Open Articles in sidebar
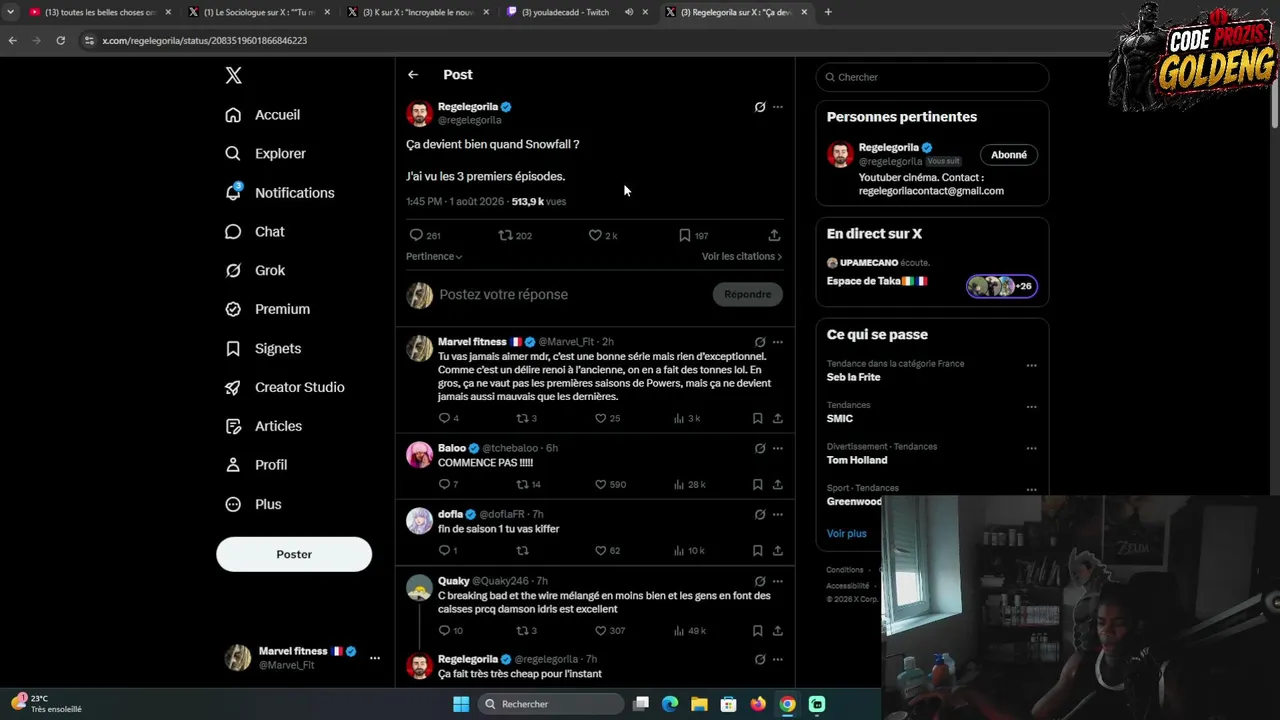 pyautogui.click(x=263, y=427)
